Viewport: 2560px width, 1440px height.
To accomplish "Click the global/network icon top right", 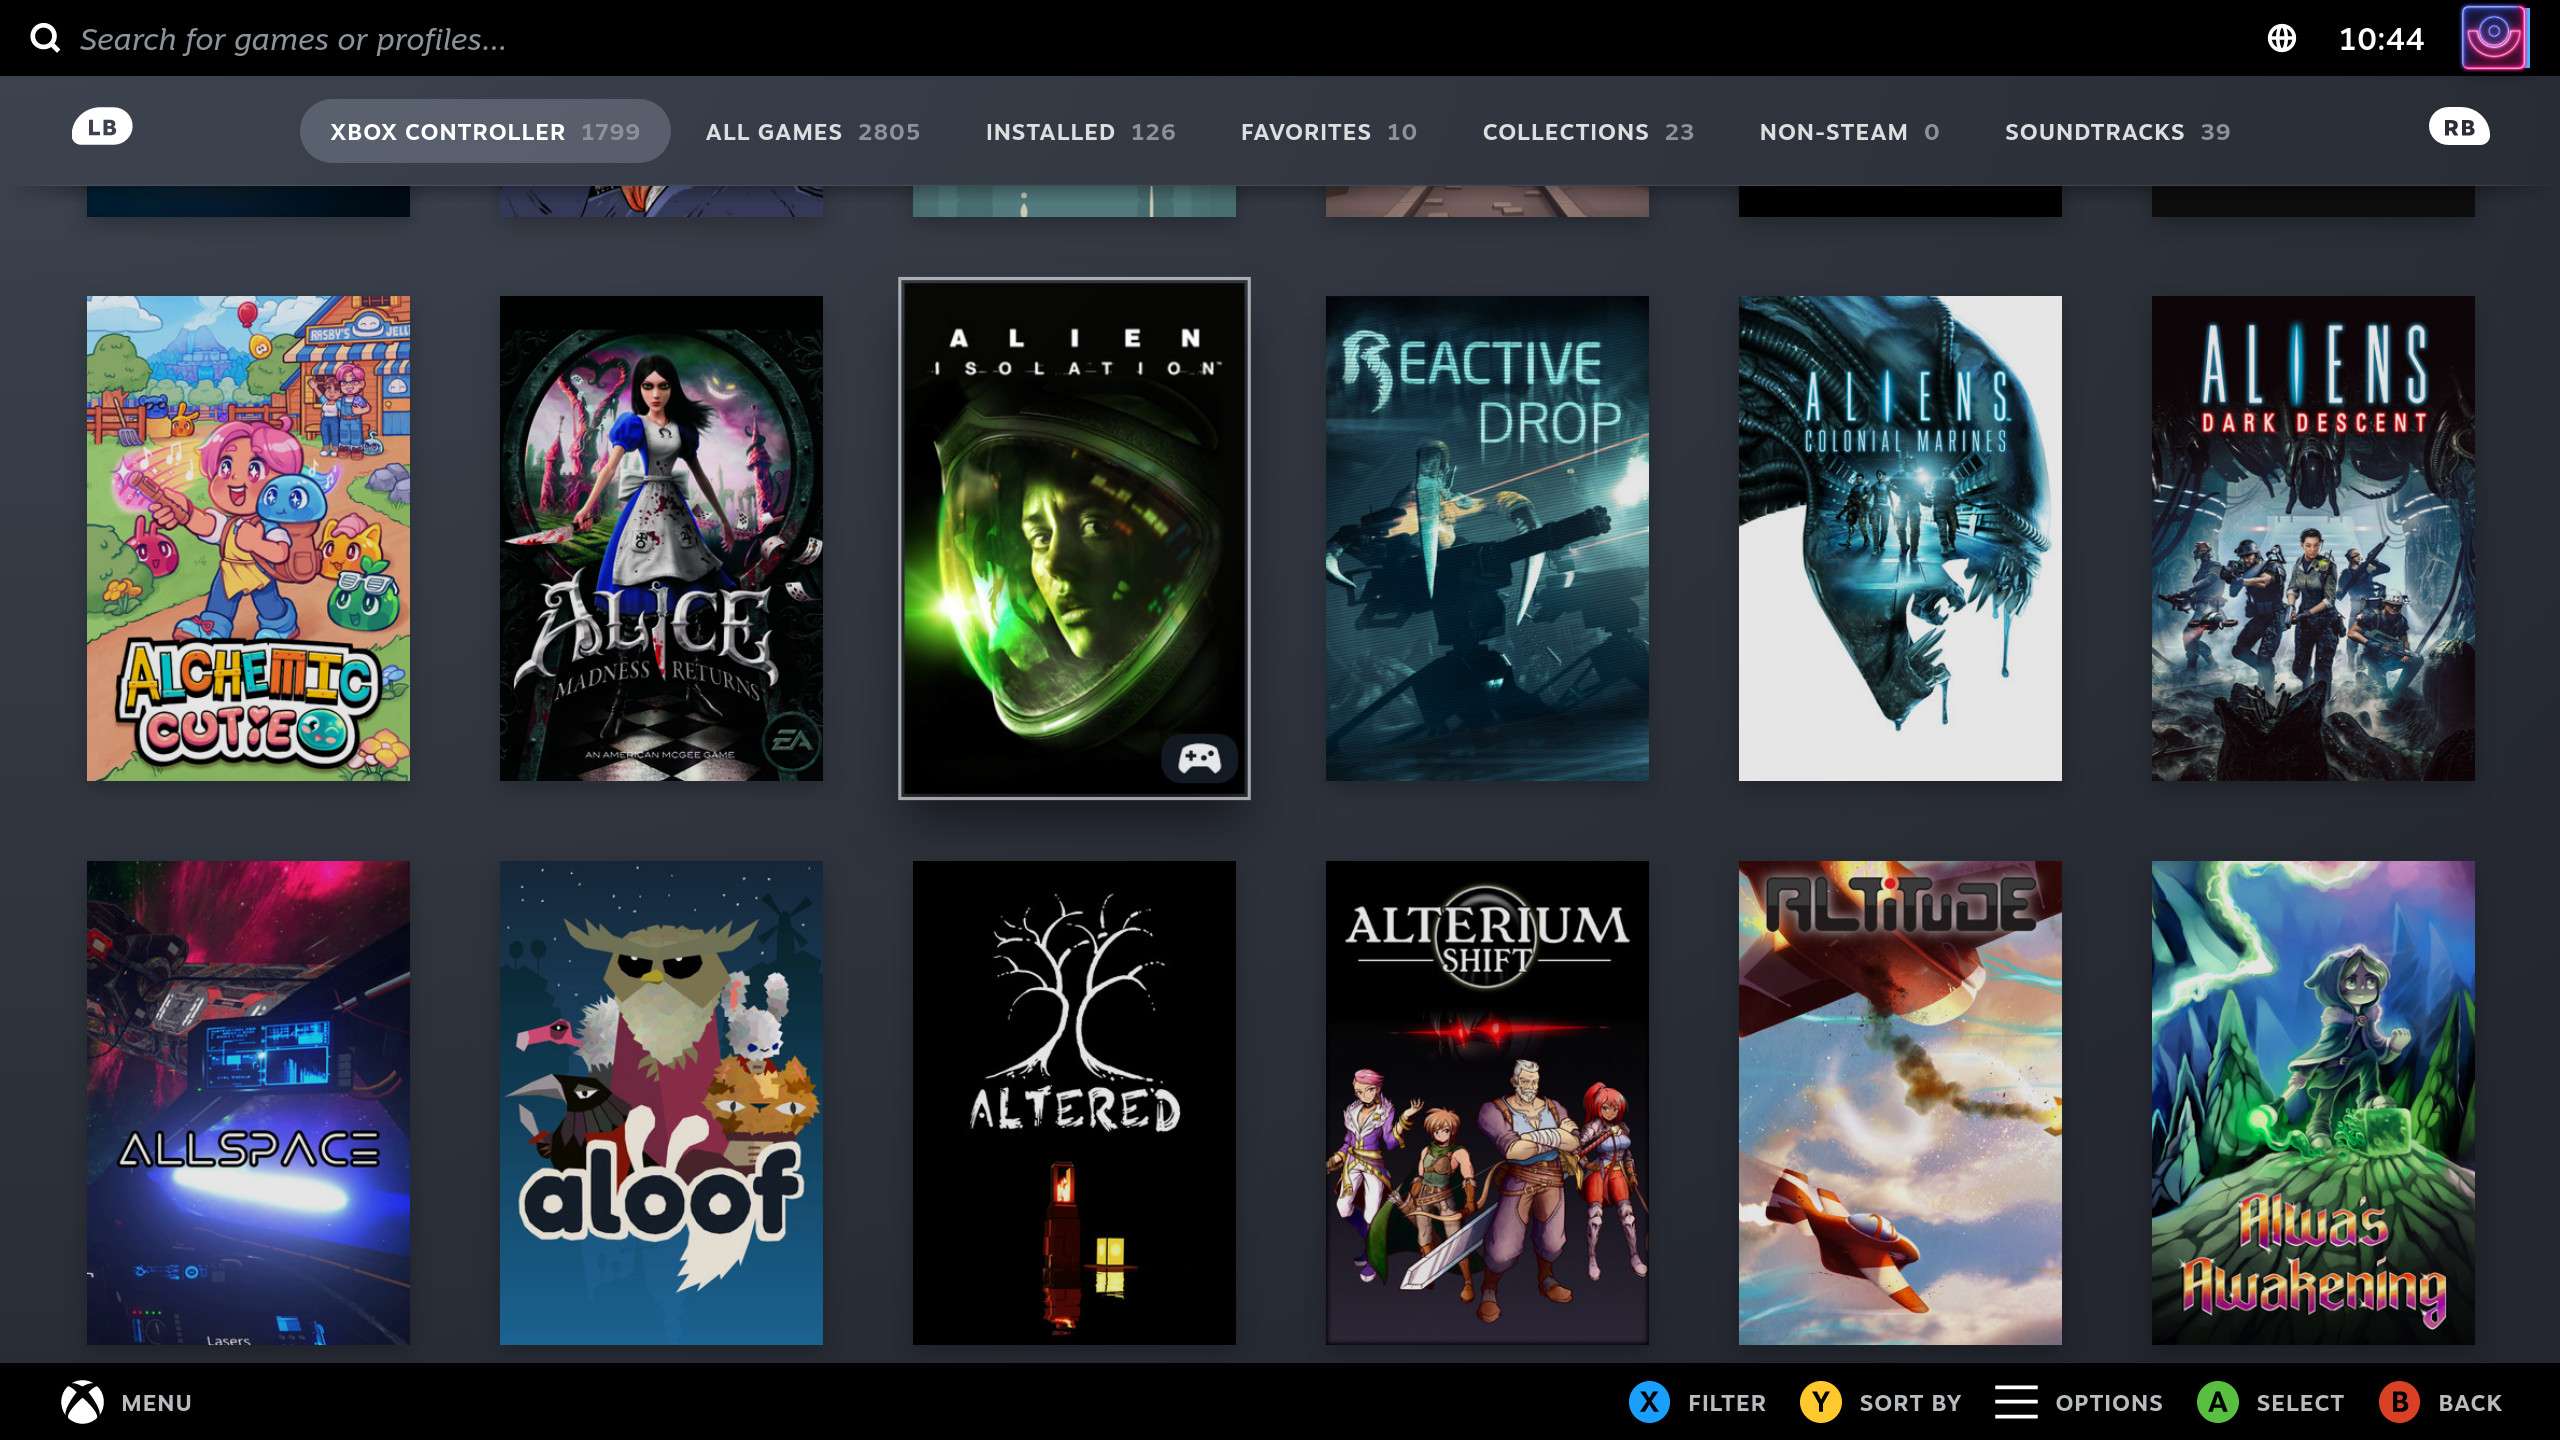I will pos(2282,39).
